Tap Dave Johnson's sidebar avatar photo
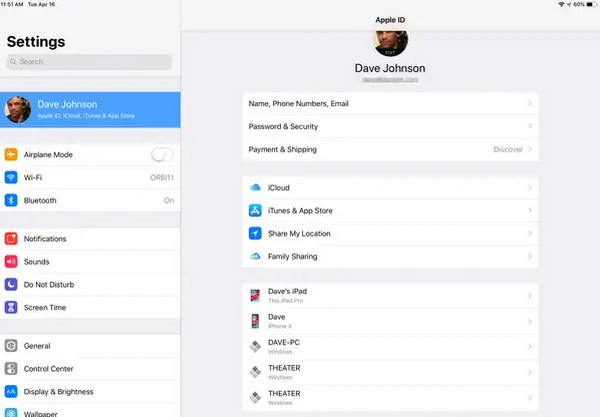Image resolution: width=600 pixels, height=417 pixels. pyautogui.click(x=18, y=110)
